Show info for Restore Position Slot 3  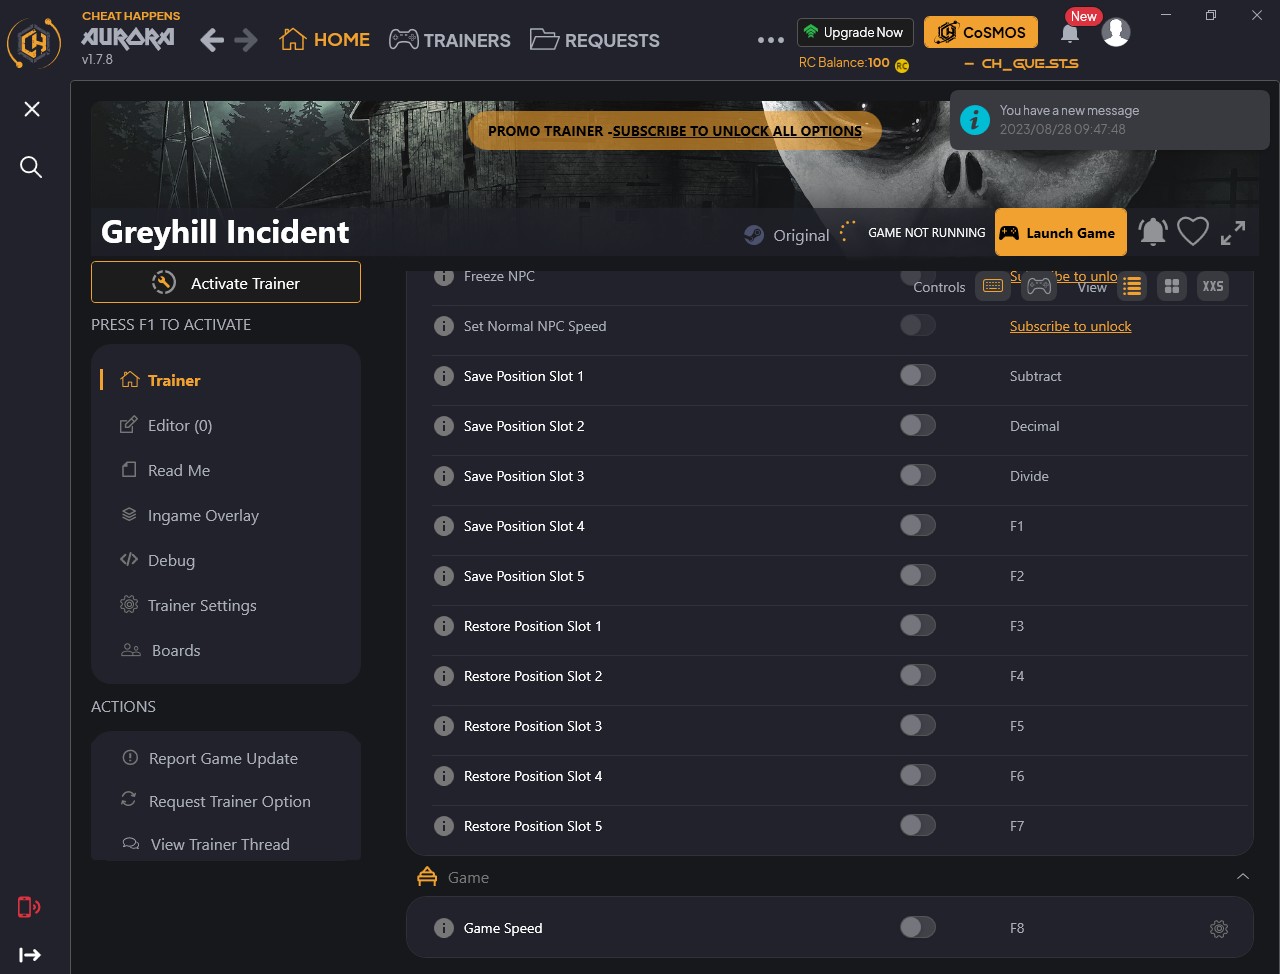point(444,726)
